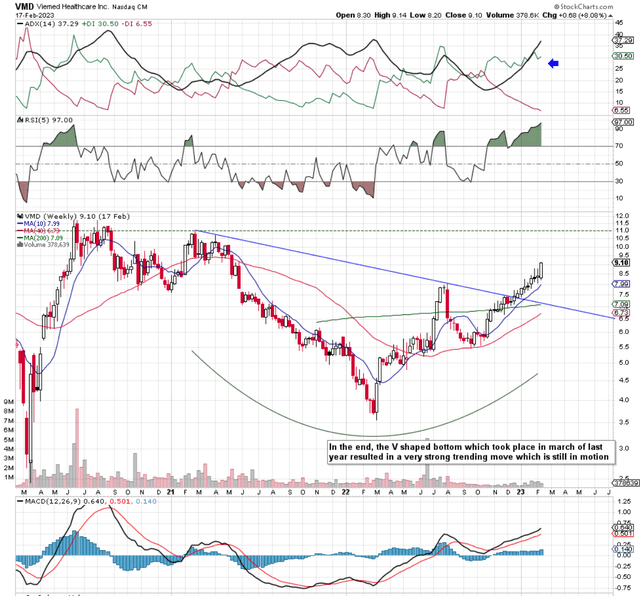Click the 1M volume scale label
This screenshot has width=640, height=596.
click(x=9, y=477)
